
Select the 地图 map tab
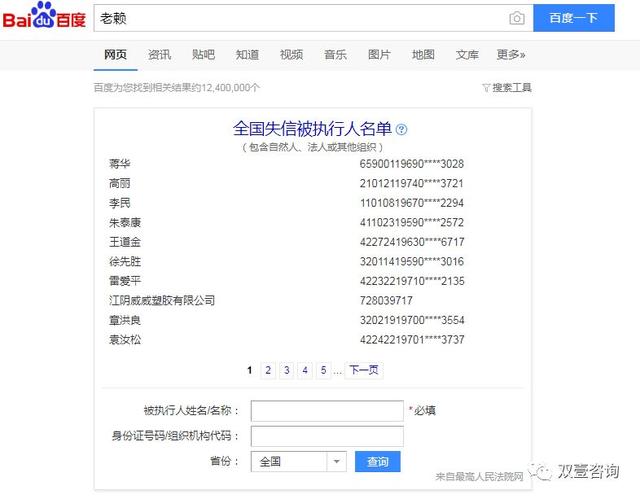point(423,54)
